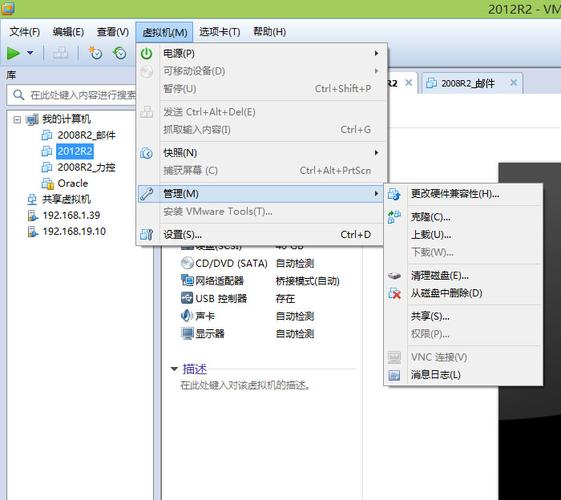561x500 pixels.
Task: Select 共享虚拟机 in the library tree
Action: pos(67,199)
